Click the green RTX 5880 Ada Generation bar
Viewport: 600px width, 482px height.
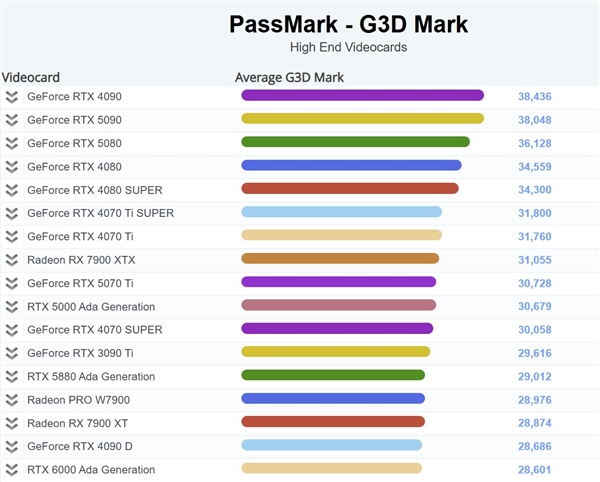[x=333, y=376]
